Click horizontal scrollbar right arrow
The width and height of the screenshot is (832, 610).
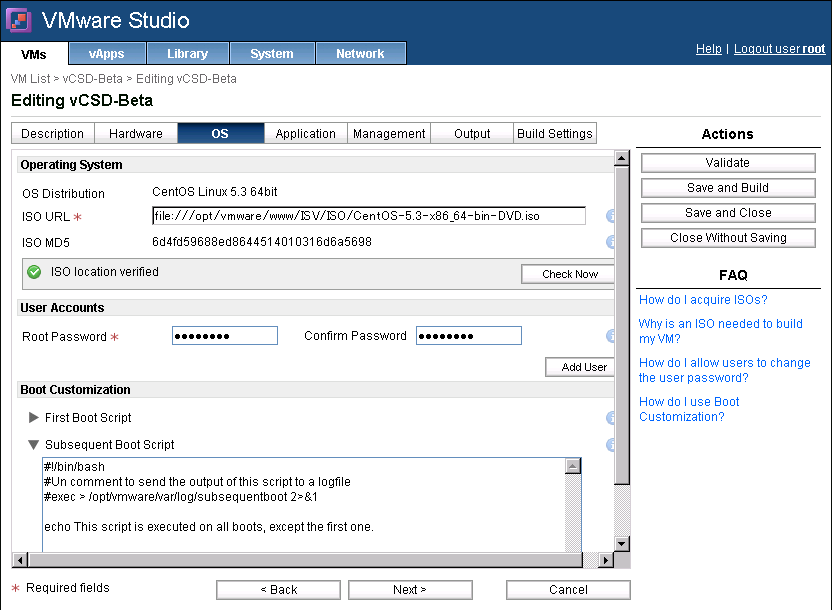pos(606,560)
